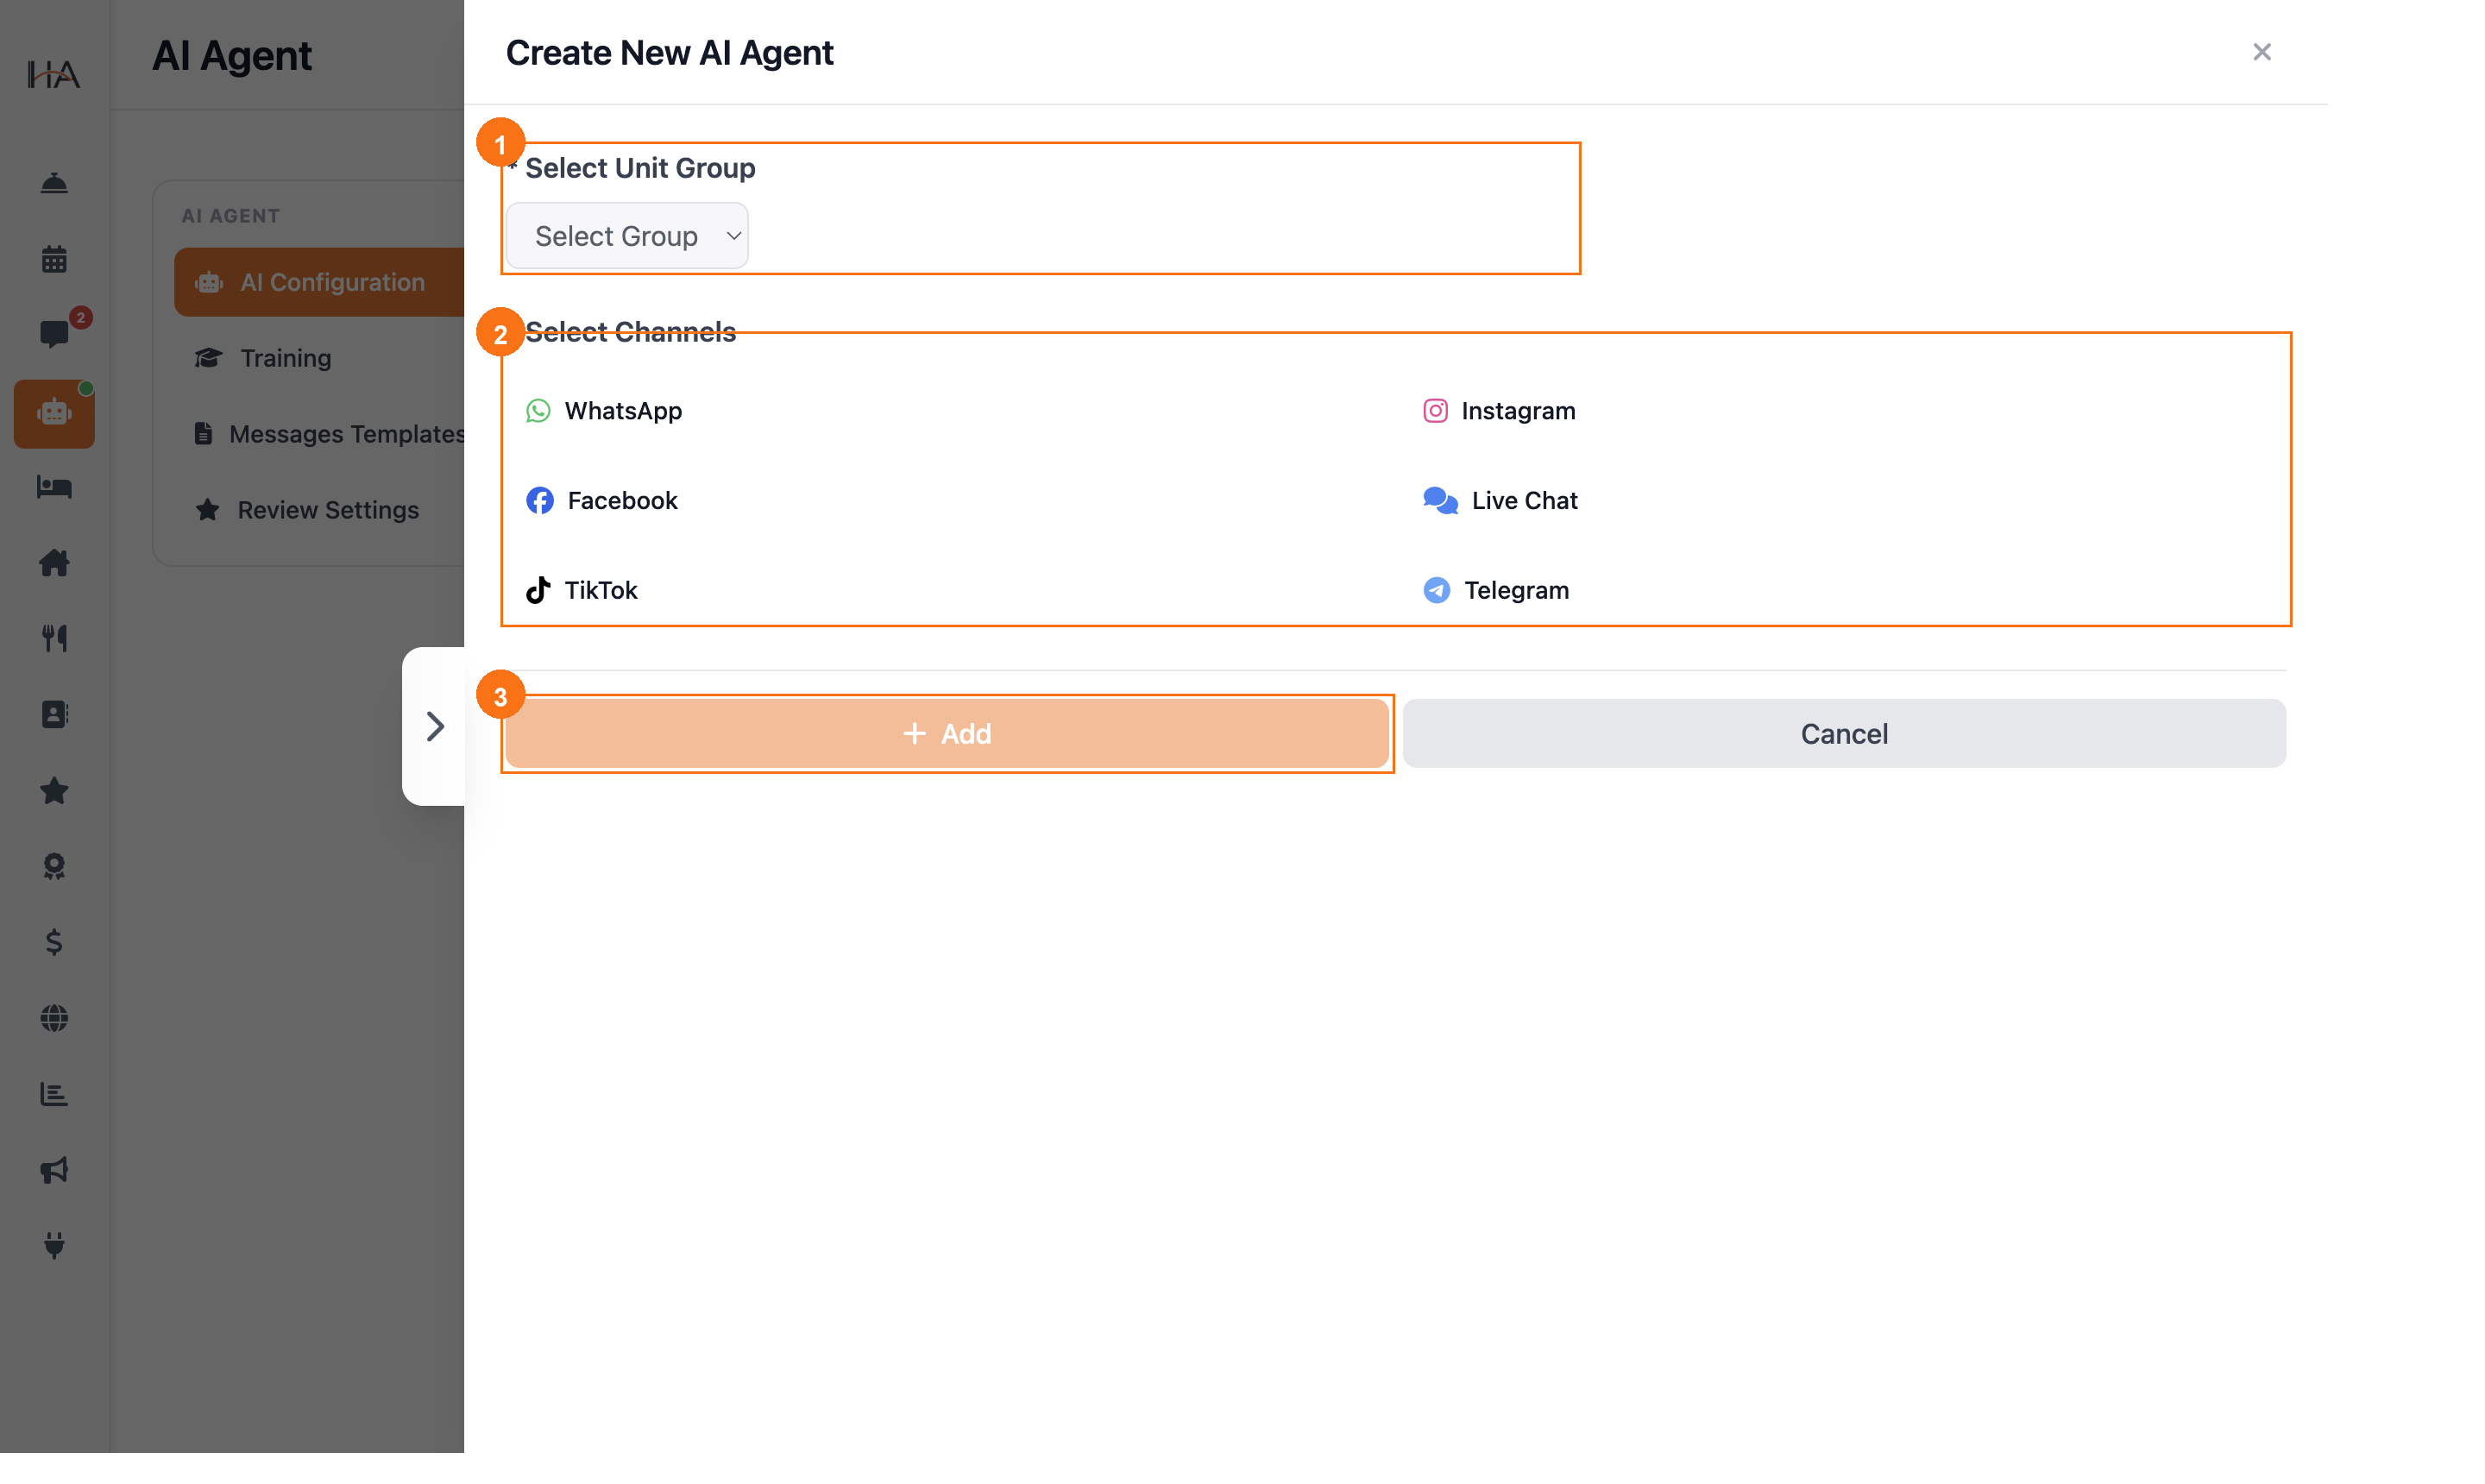Open the chat messages icon with badge
Viewport: 2485px width, 1484px height.
[56, 333]
